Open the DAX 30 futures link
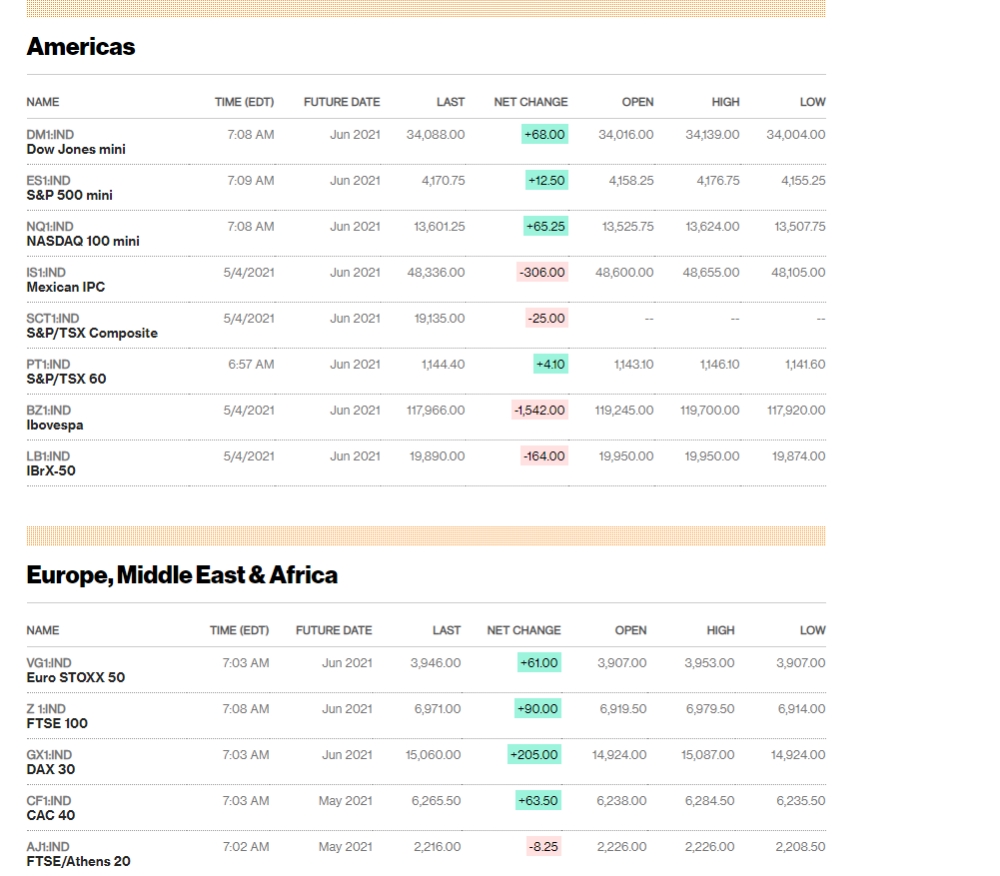This screenshot has width=1000, height=876. point(51,769)
